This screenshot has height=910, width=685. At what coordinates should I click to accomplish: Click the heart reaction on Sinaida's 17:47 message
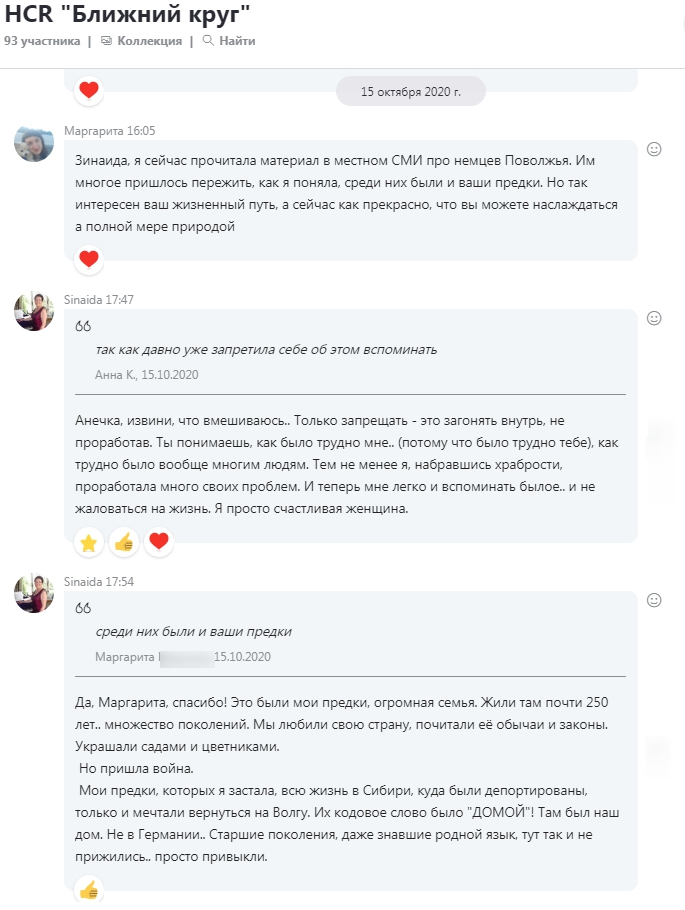coord(158,542)
